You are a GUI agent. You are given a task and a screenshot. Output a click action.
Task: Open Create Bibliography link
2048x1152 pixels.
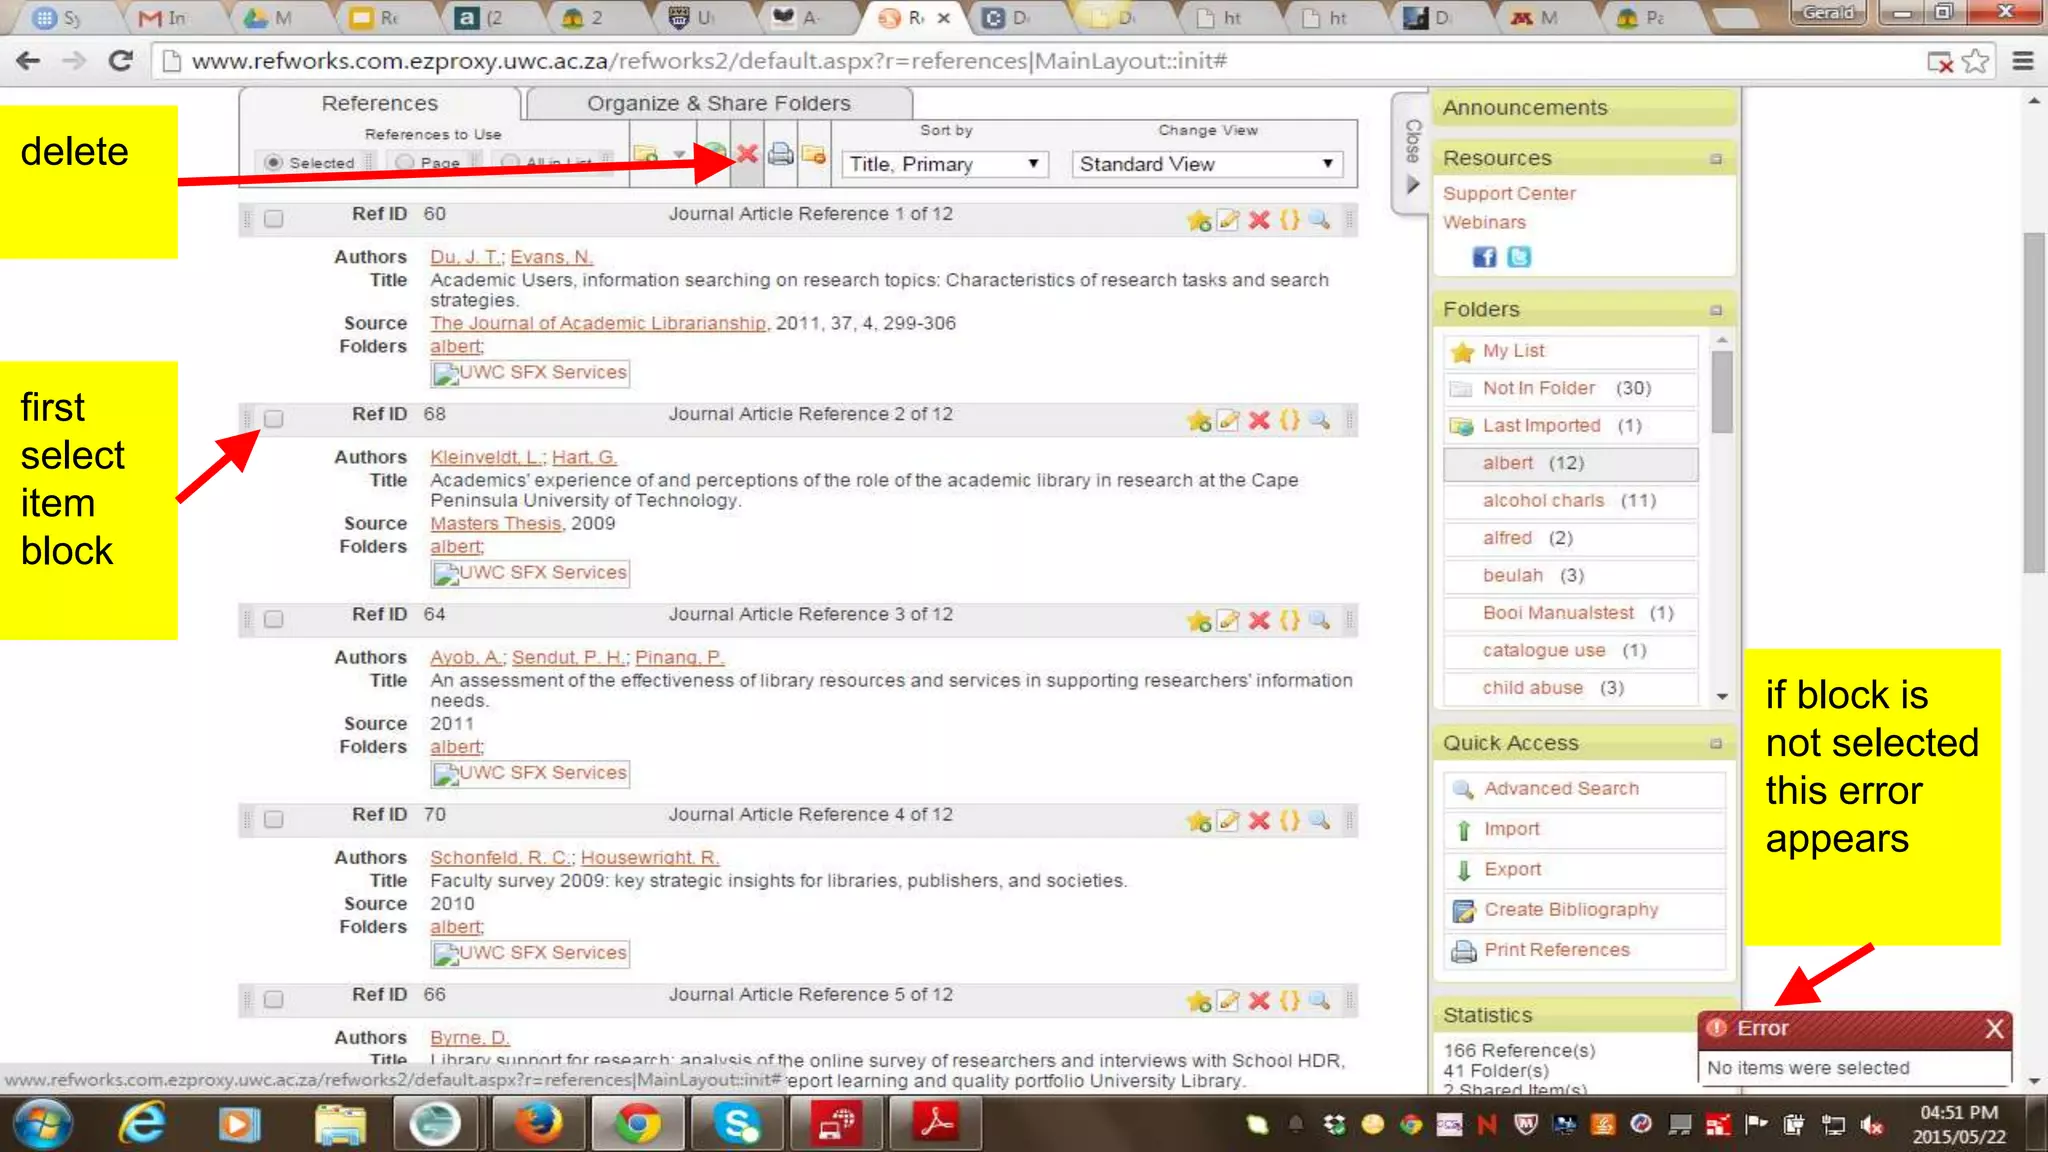(x=1570, y=909)
